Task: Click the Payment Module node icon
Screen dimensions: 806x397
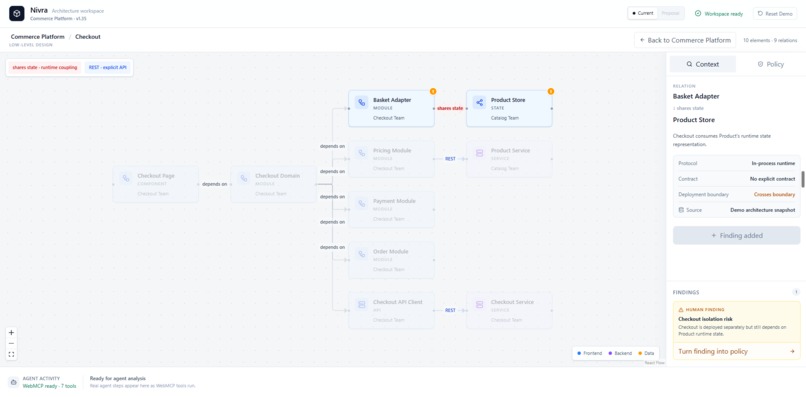Action: click(x=361, y=203)
